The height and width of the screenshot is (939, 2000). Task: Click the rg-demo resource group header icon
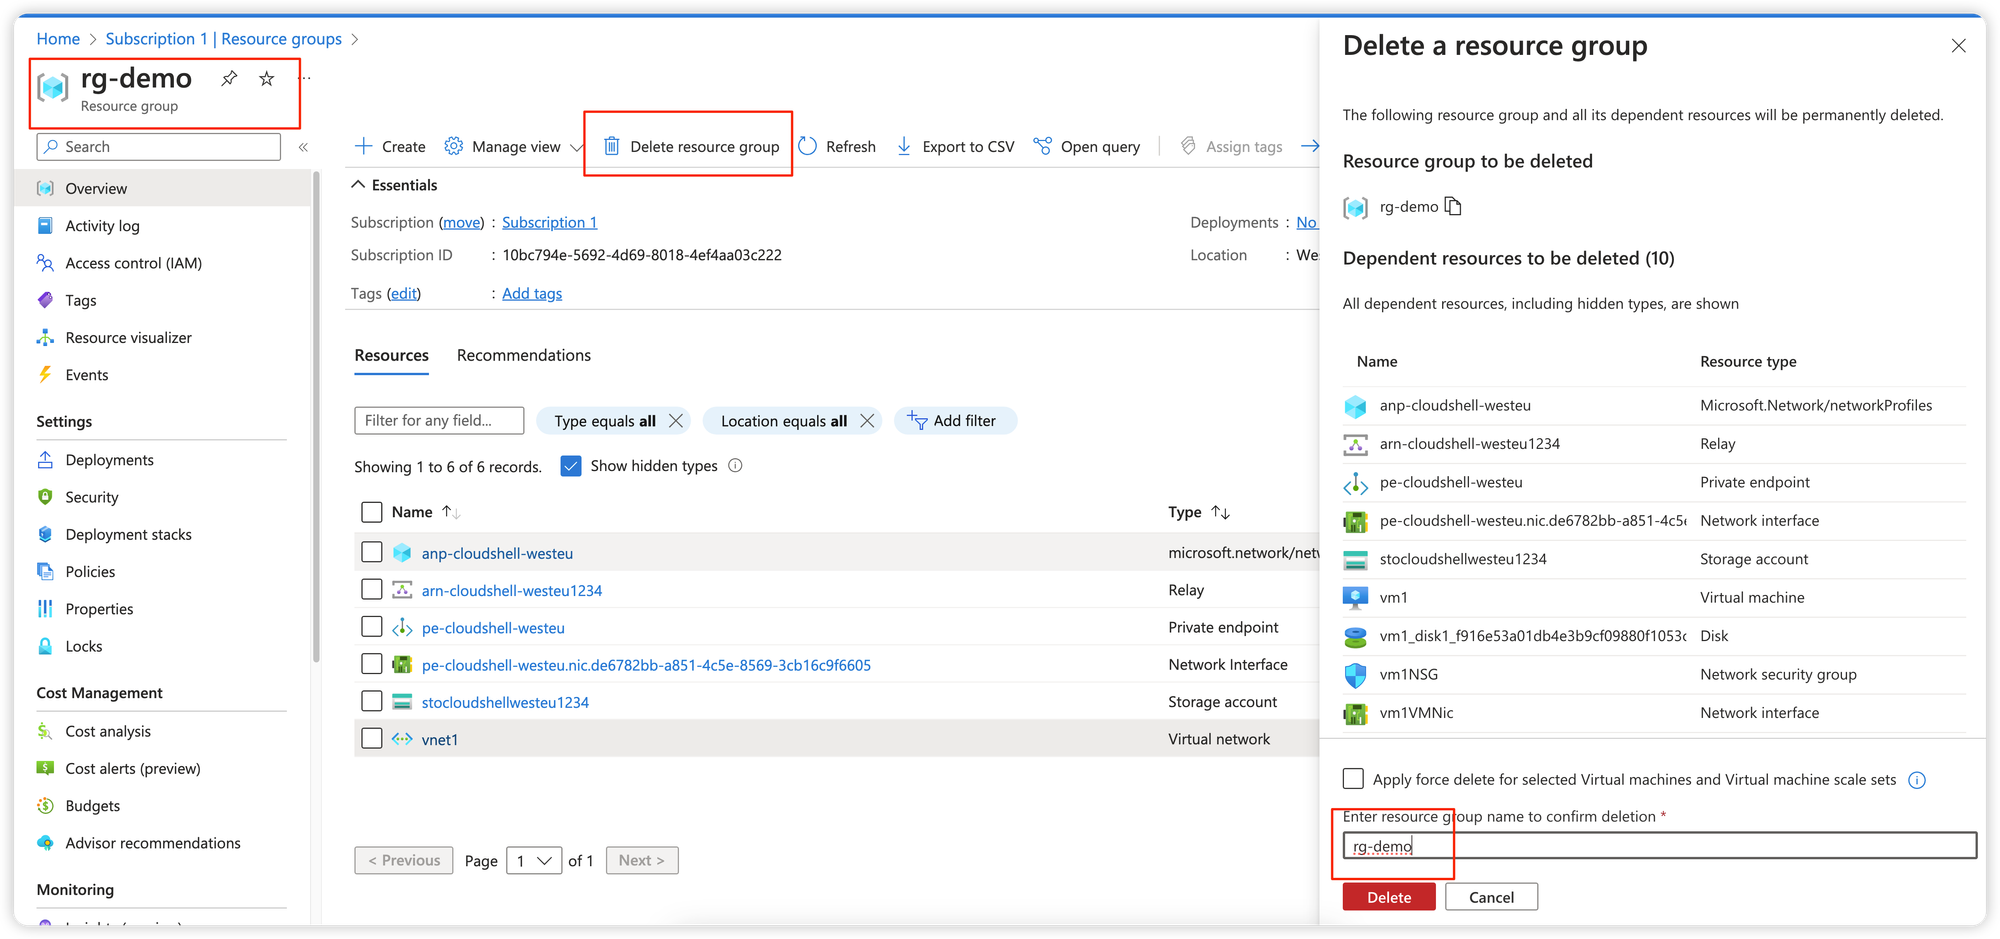[53, 87]
